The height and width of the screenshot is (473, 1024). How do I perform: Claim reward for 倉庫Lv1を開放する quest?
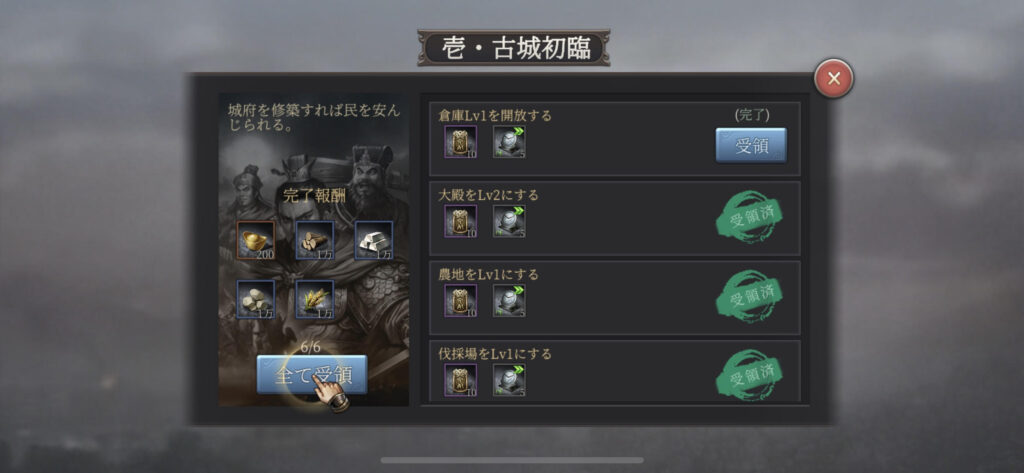[x=751, y=145]
